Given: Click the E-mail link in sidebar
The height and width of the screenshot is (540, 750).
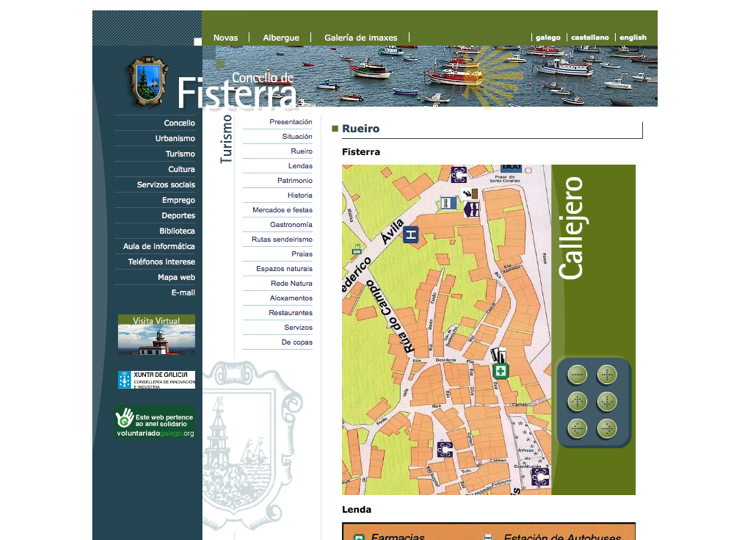Looking at the screenshot, I should [183, 293].
